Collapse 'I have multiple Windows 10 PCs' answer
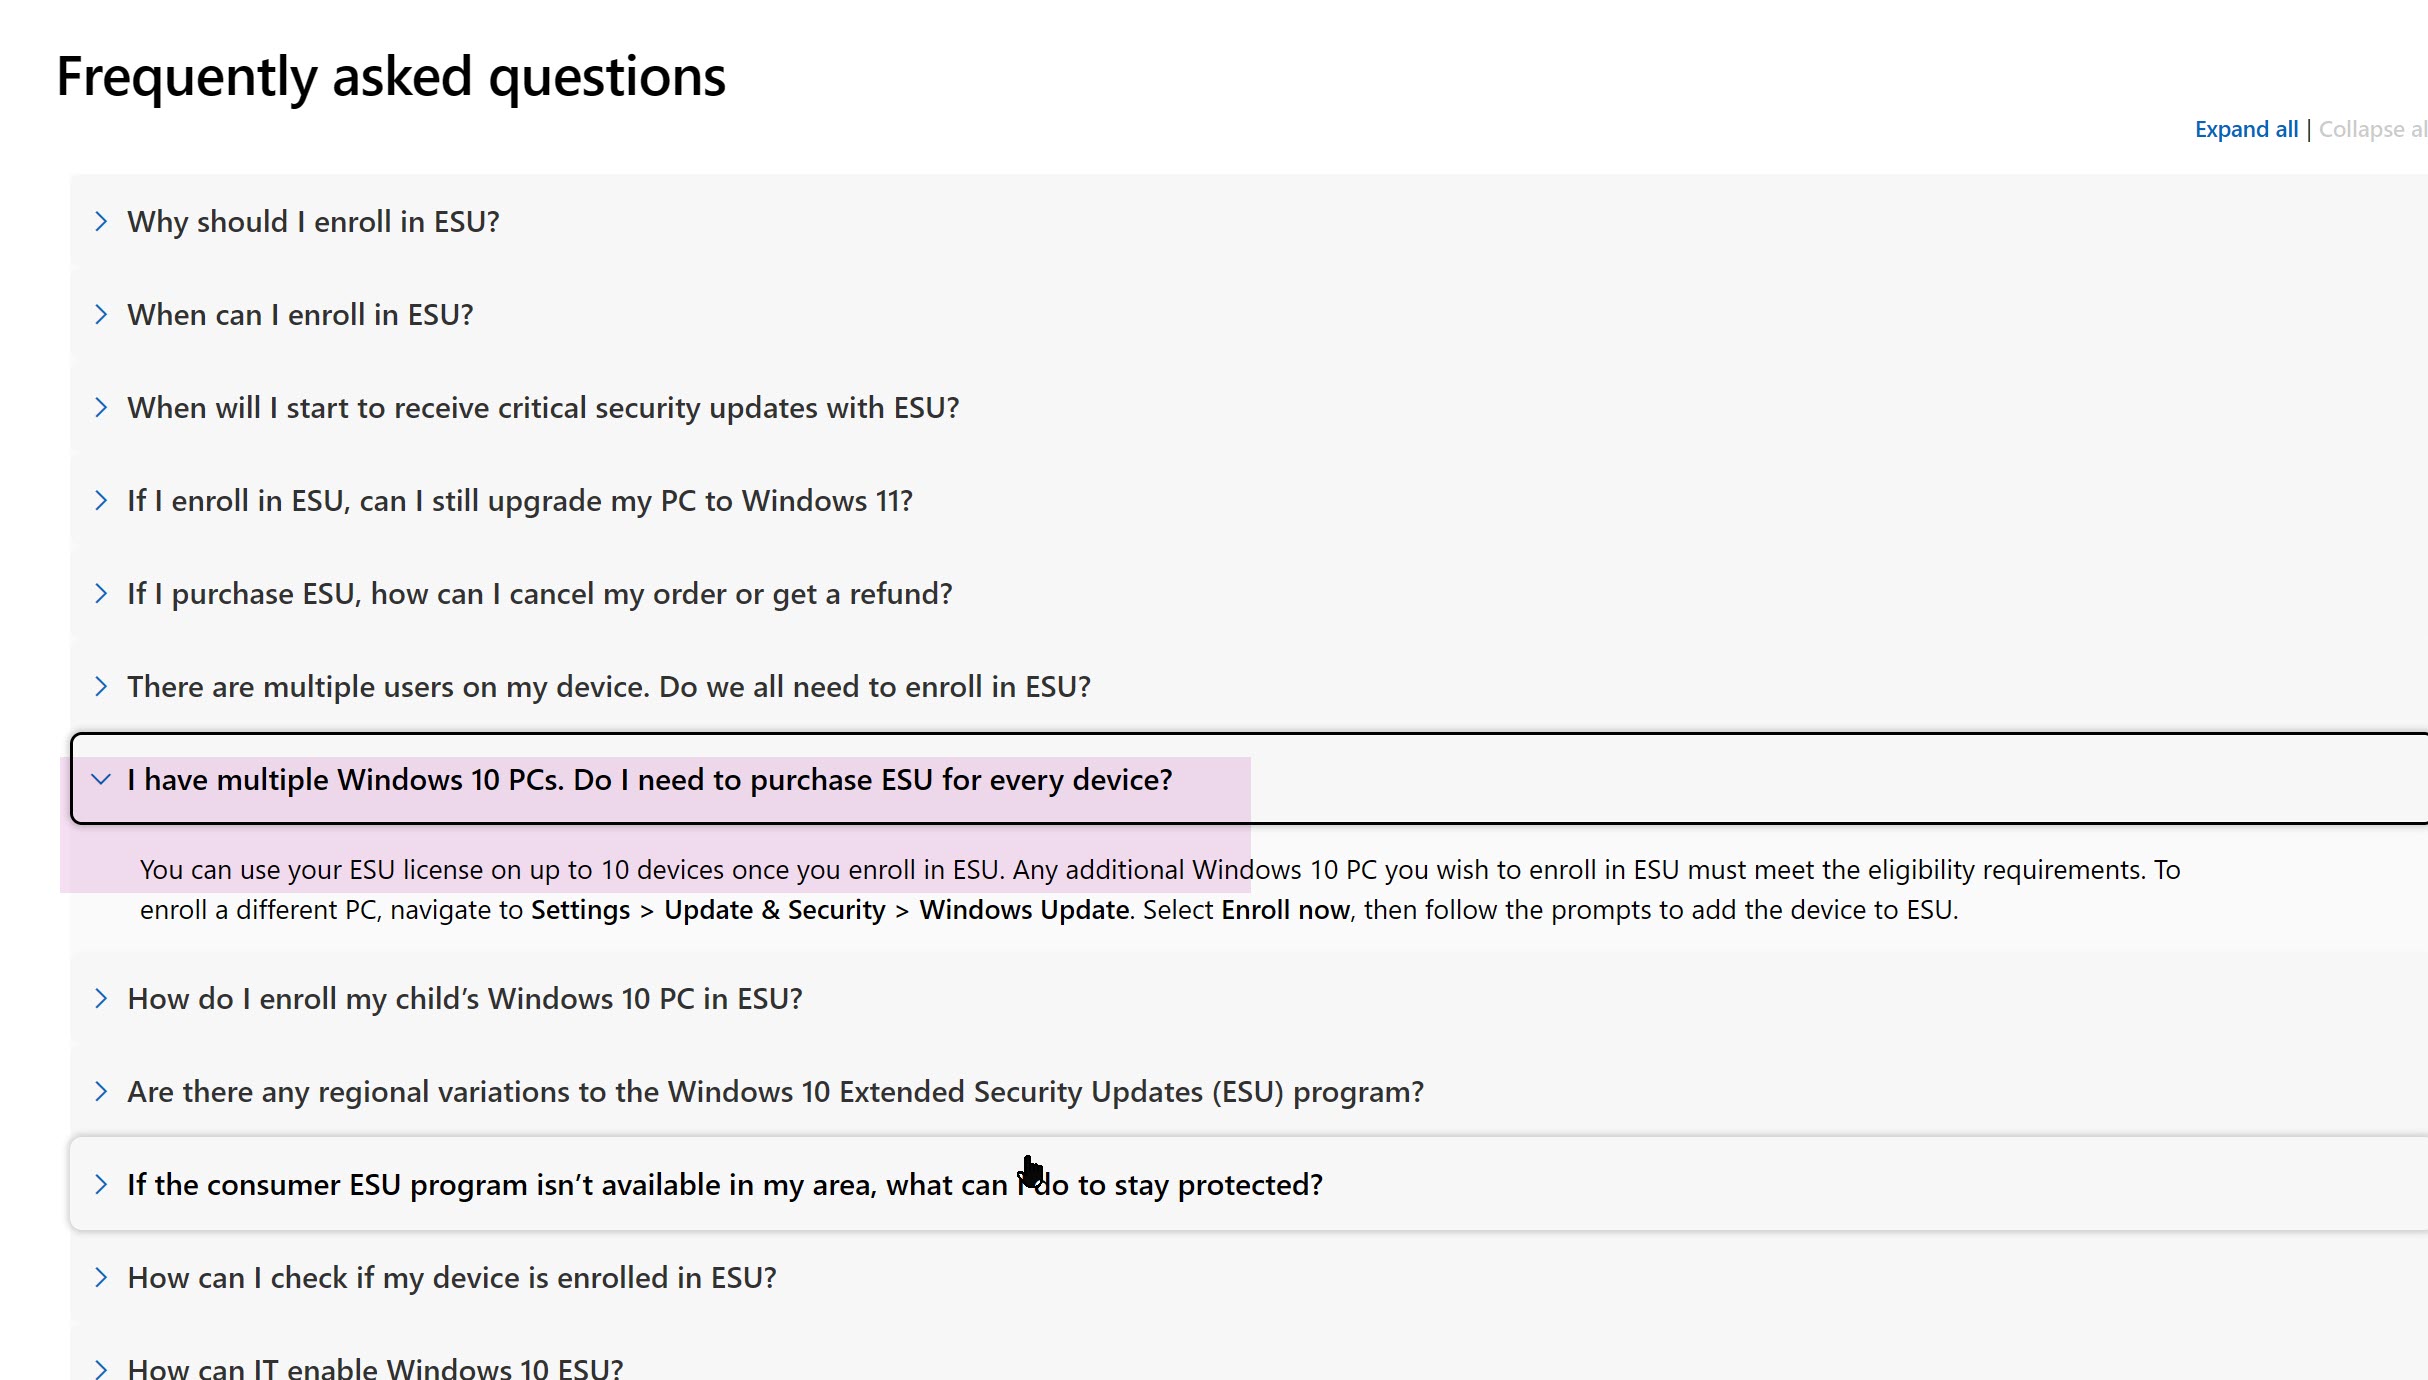Image resolution: width=2428 pixels, height=1380 pixels. coord(649,780)
